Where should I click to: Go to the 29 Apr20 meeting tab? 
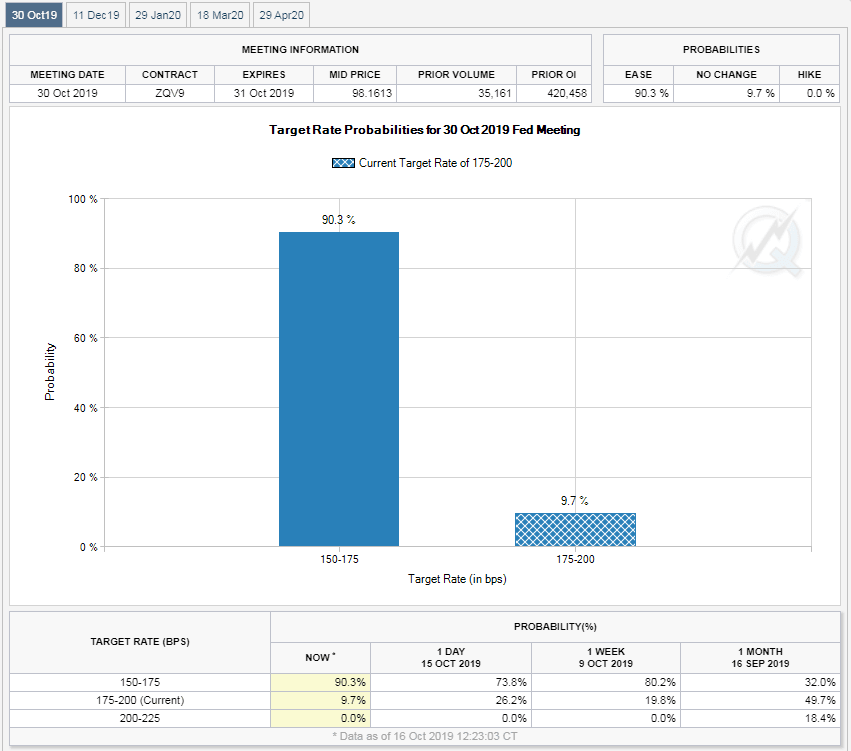point(281,15)
